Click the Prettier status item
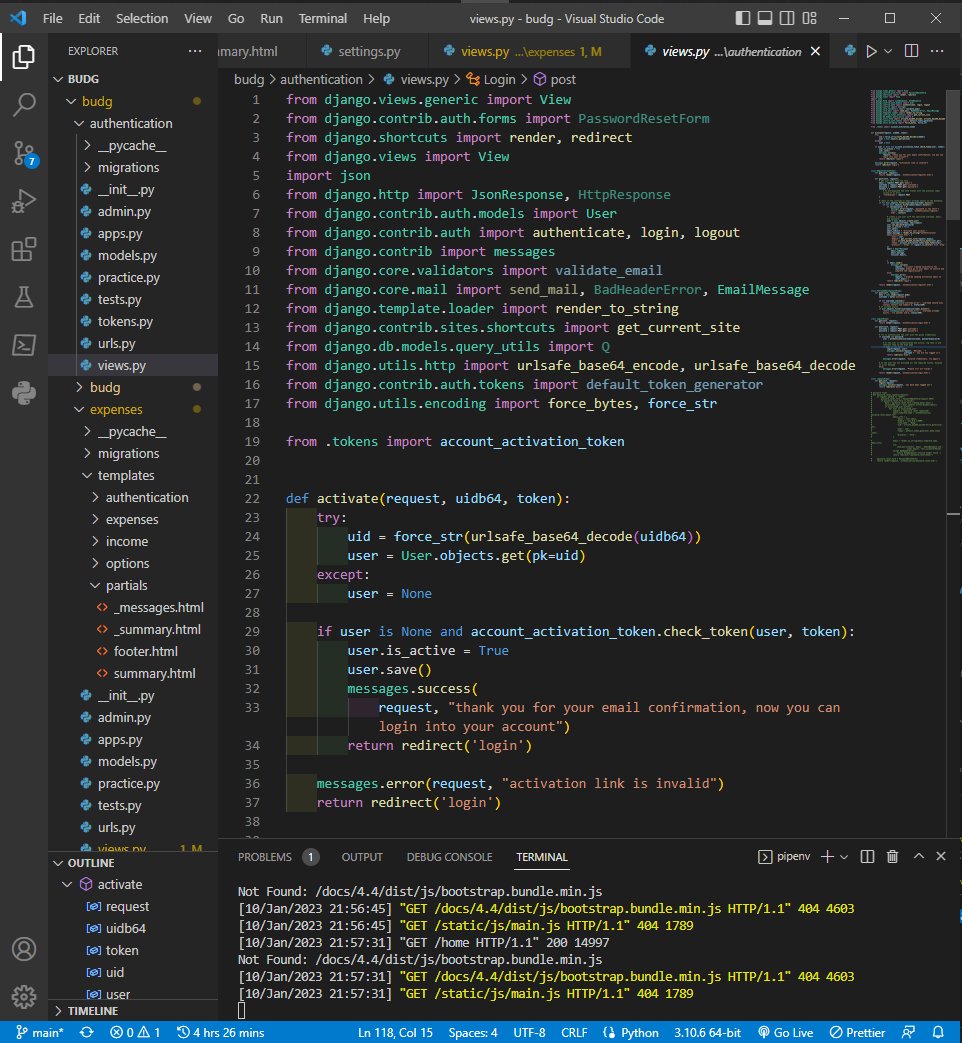The height and width of the screenshot is (1043, 962). pyautogui.click(x=857, y=1032)
